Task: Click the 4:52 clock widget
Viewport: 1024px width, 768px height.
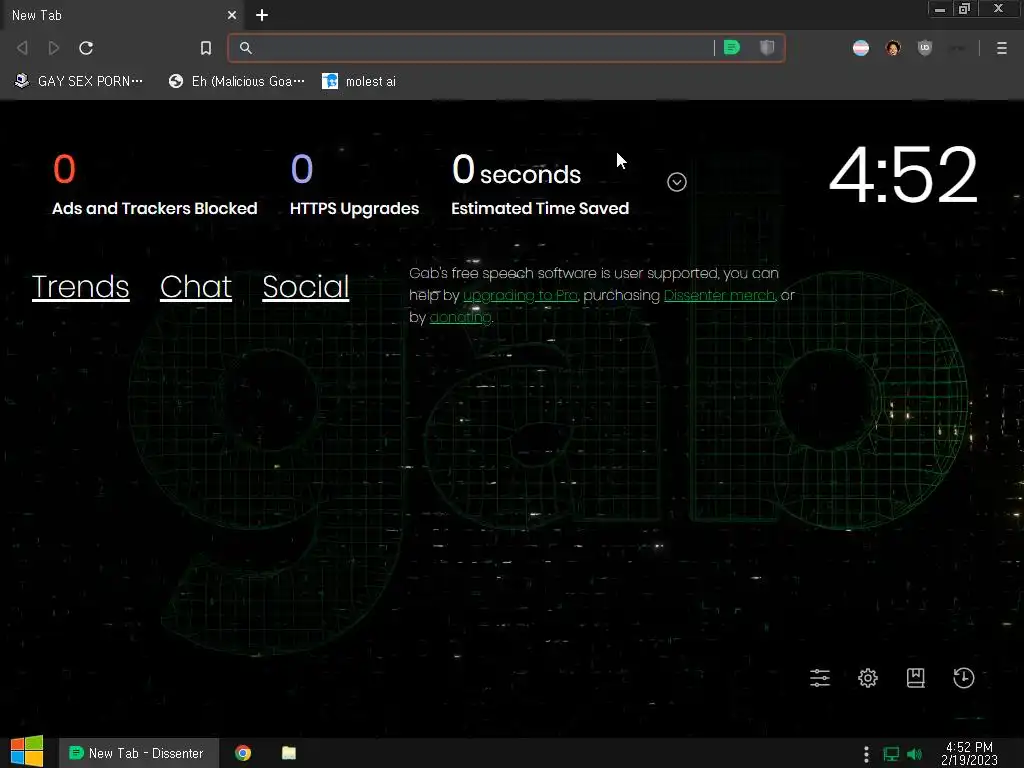Action: click(x=903, y=174)
